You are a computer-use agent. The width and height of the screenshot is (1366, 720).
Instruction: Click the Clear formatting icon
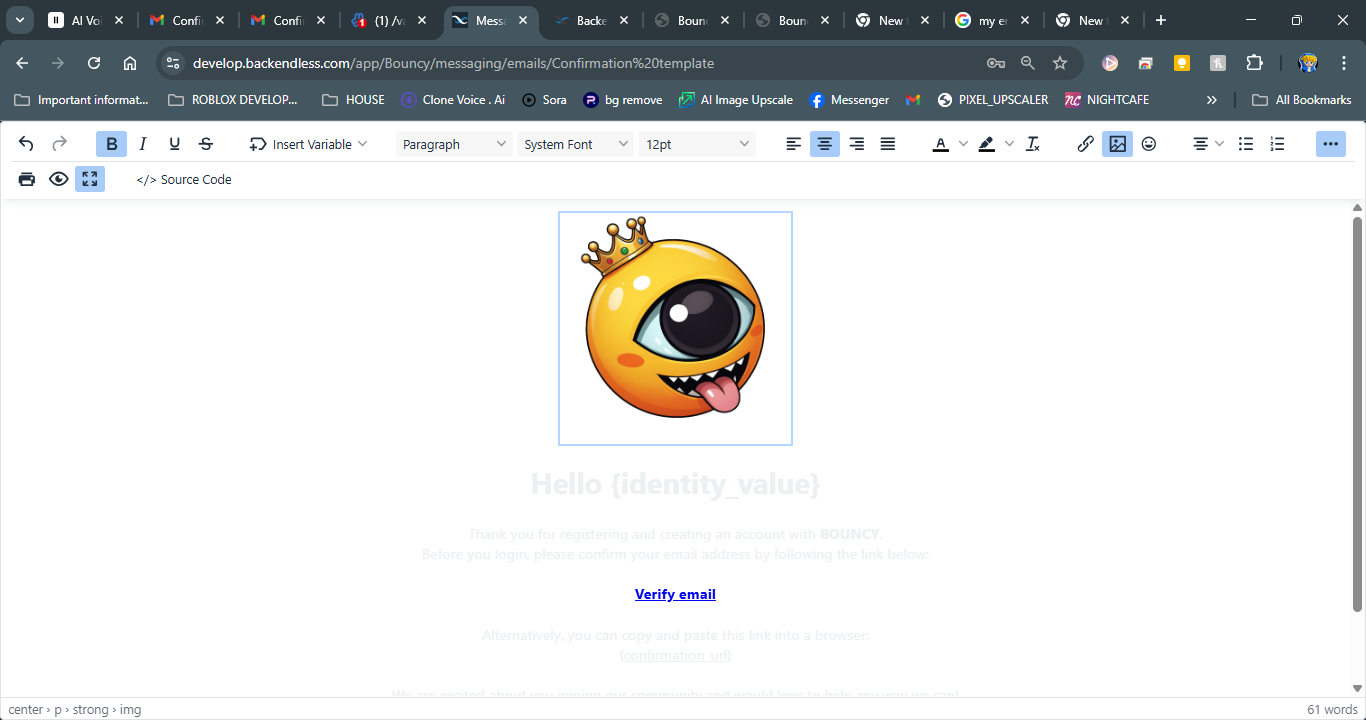coord(1033,144)
